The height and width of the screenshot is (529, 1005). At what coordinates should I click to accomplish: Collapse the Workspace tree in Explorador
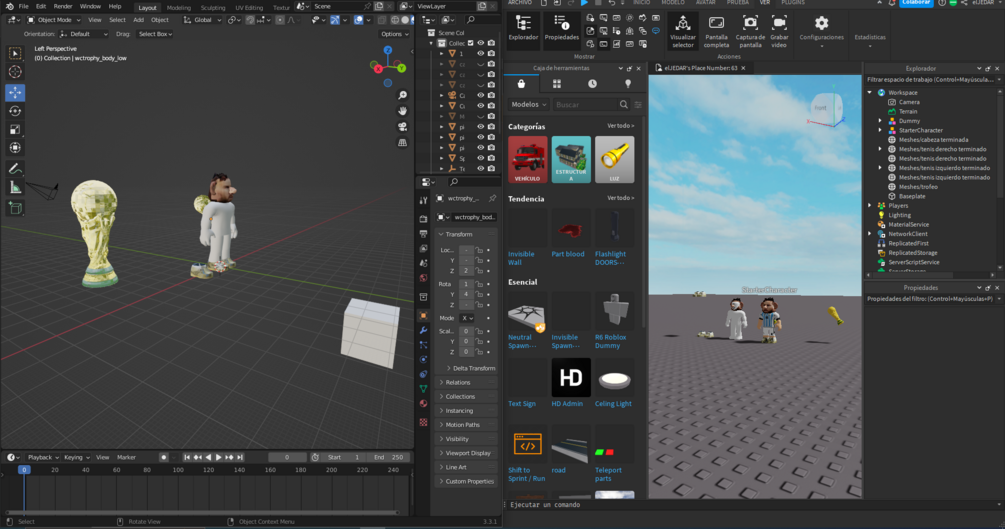point(870,92)
